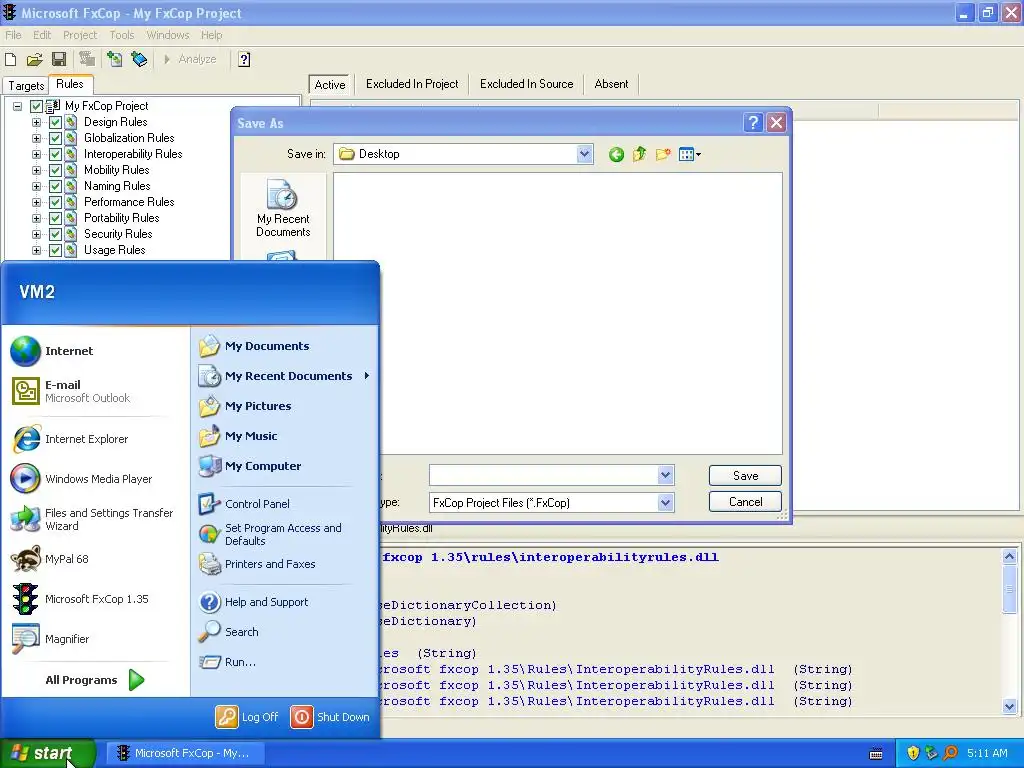Uncheck the Portability Rules checkbox
Image resolution: width=1024 pixels, height=768 pixels.
click(x=56, y=218)
